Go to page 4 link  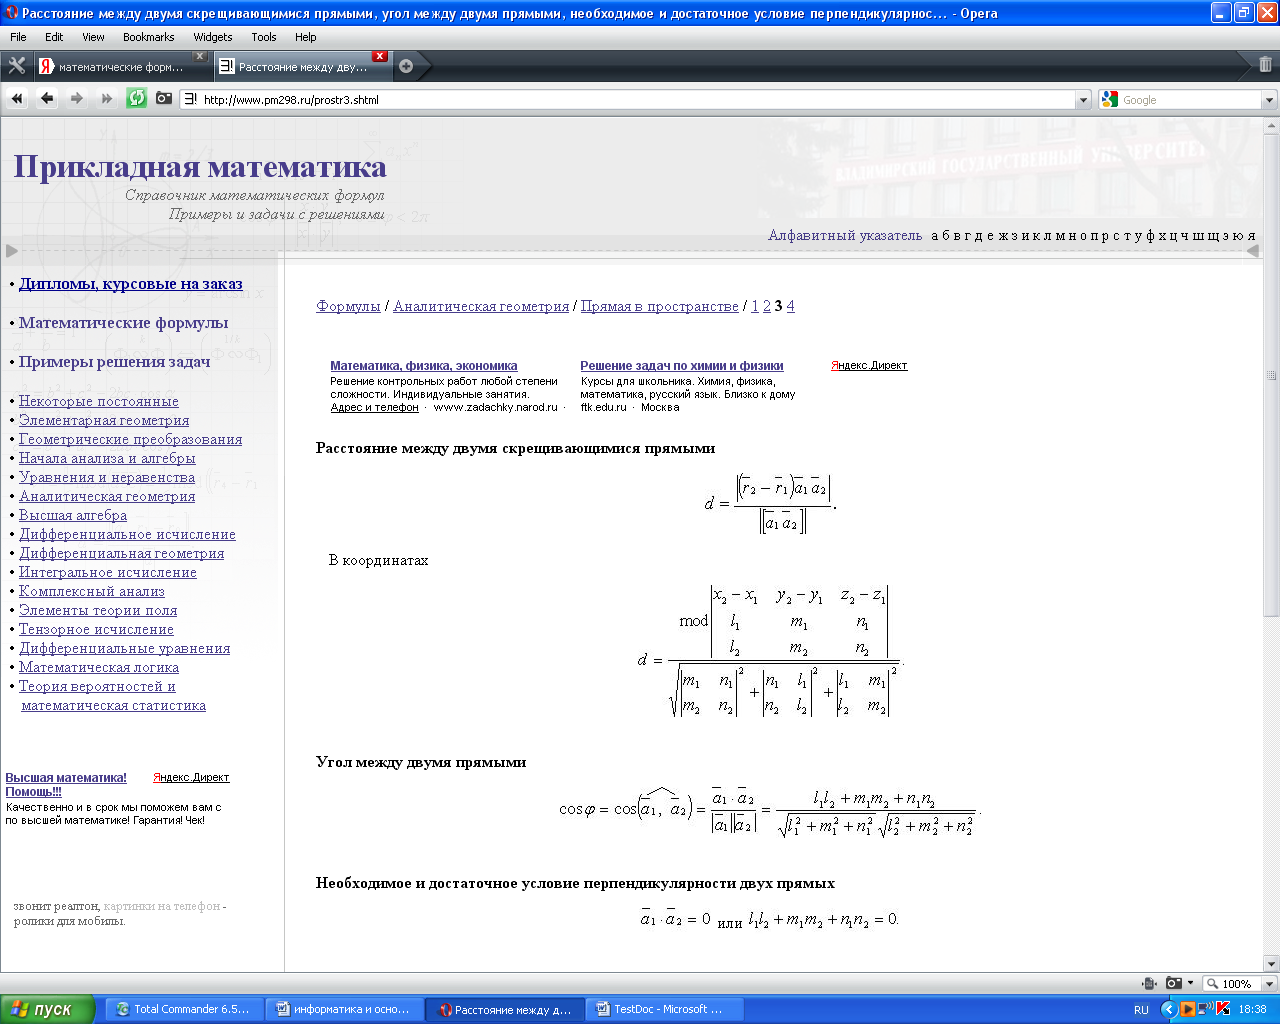(790, 307)
